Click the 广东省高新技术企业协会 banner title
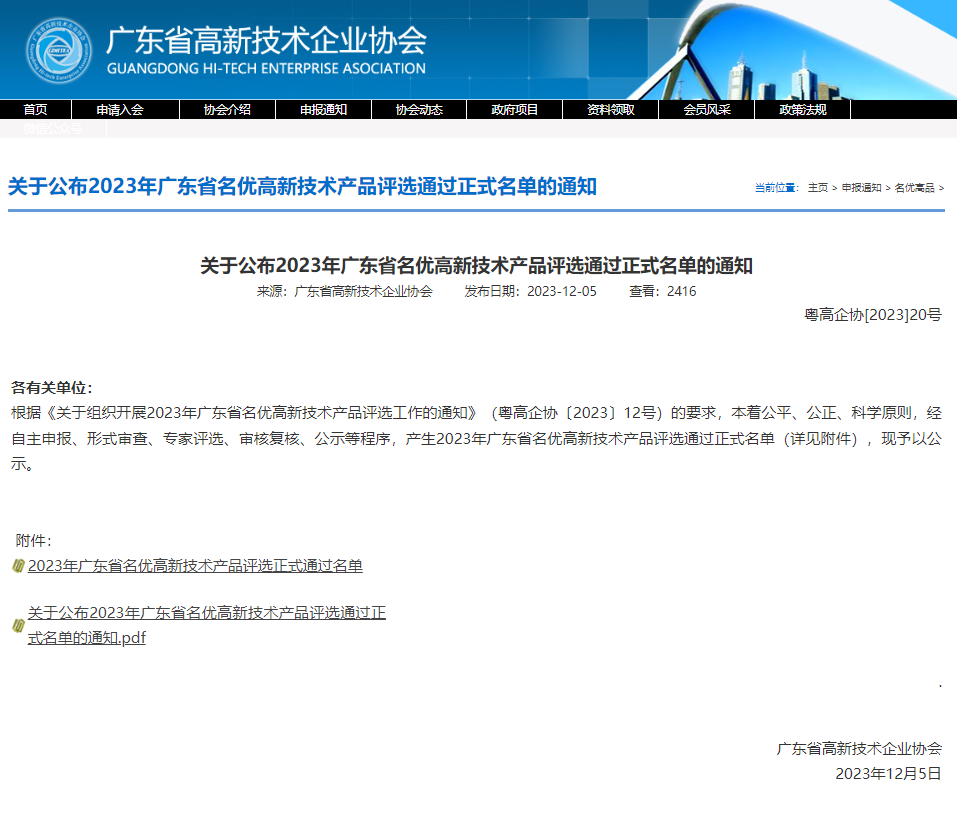Viewport: 957px width, 829px height. (x=266, y=40)
